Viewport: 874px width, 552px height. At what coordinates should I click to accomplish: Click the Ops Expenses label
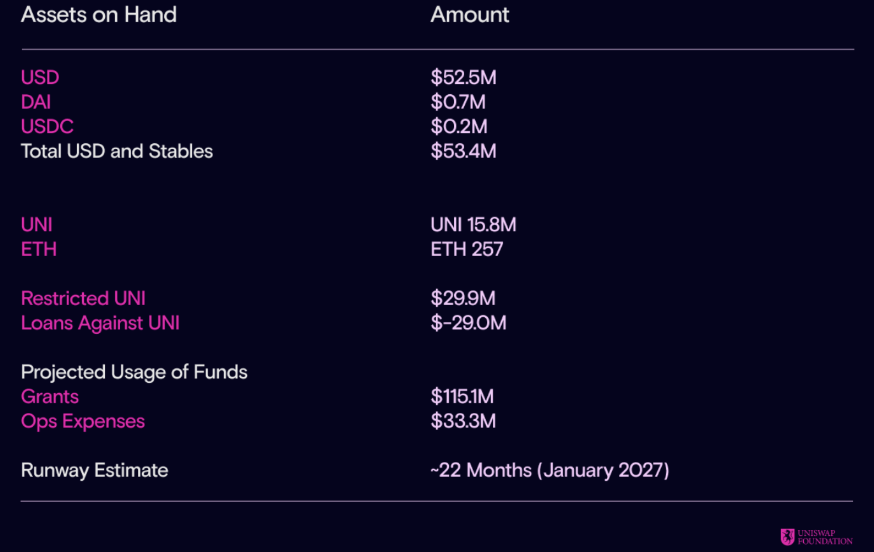click(x=82, y=422)
